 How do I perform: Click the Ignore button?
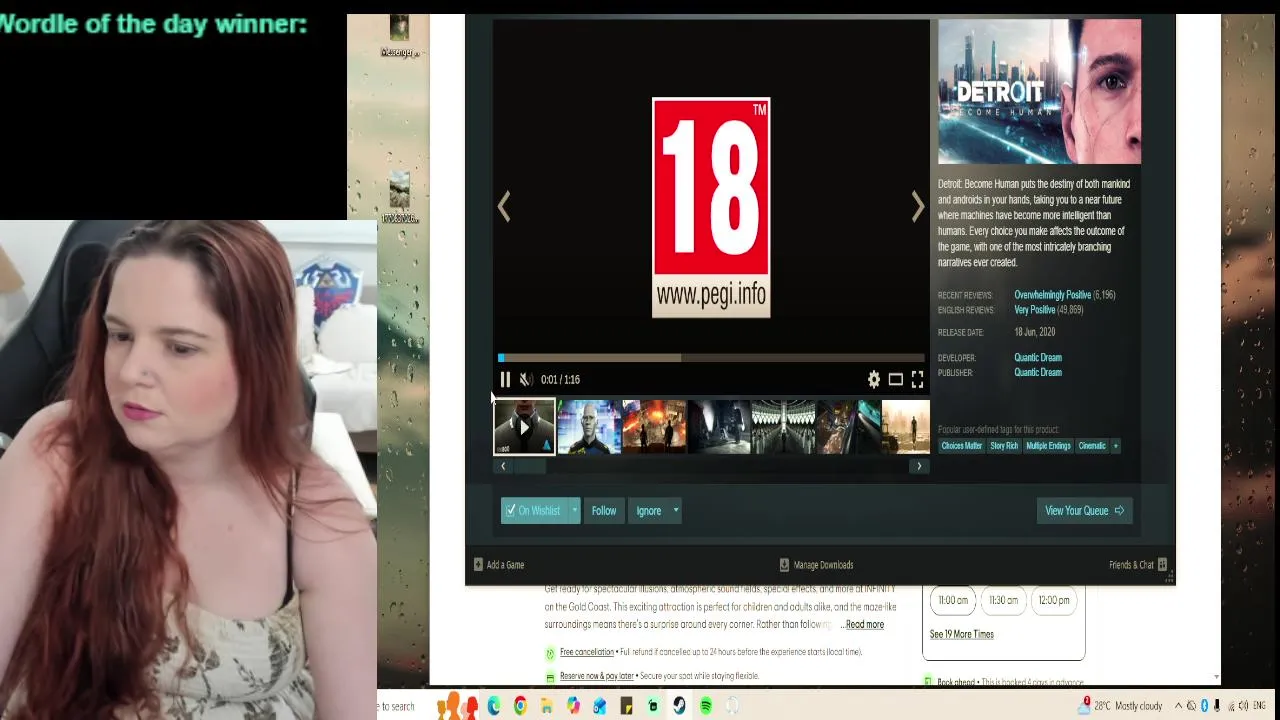pyautogui.click(x=648, y=510)
